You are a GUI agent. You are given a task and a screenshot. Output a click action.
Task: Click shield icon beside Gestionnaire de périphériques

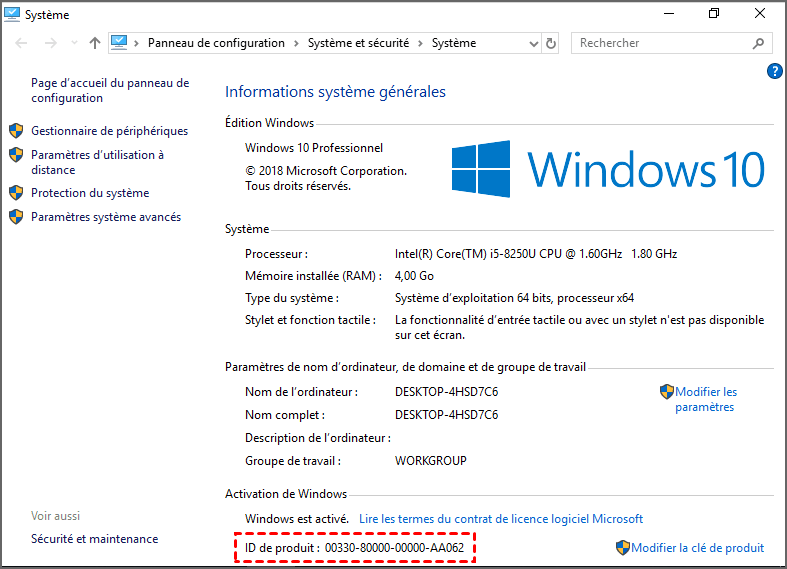[x=16, y=130]
